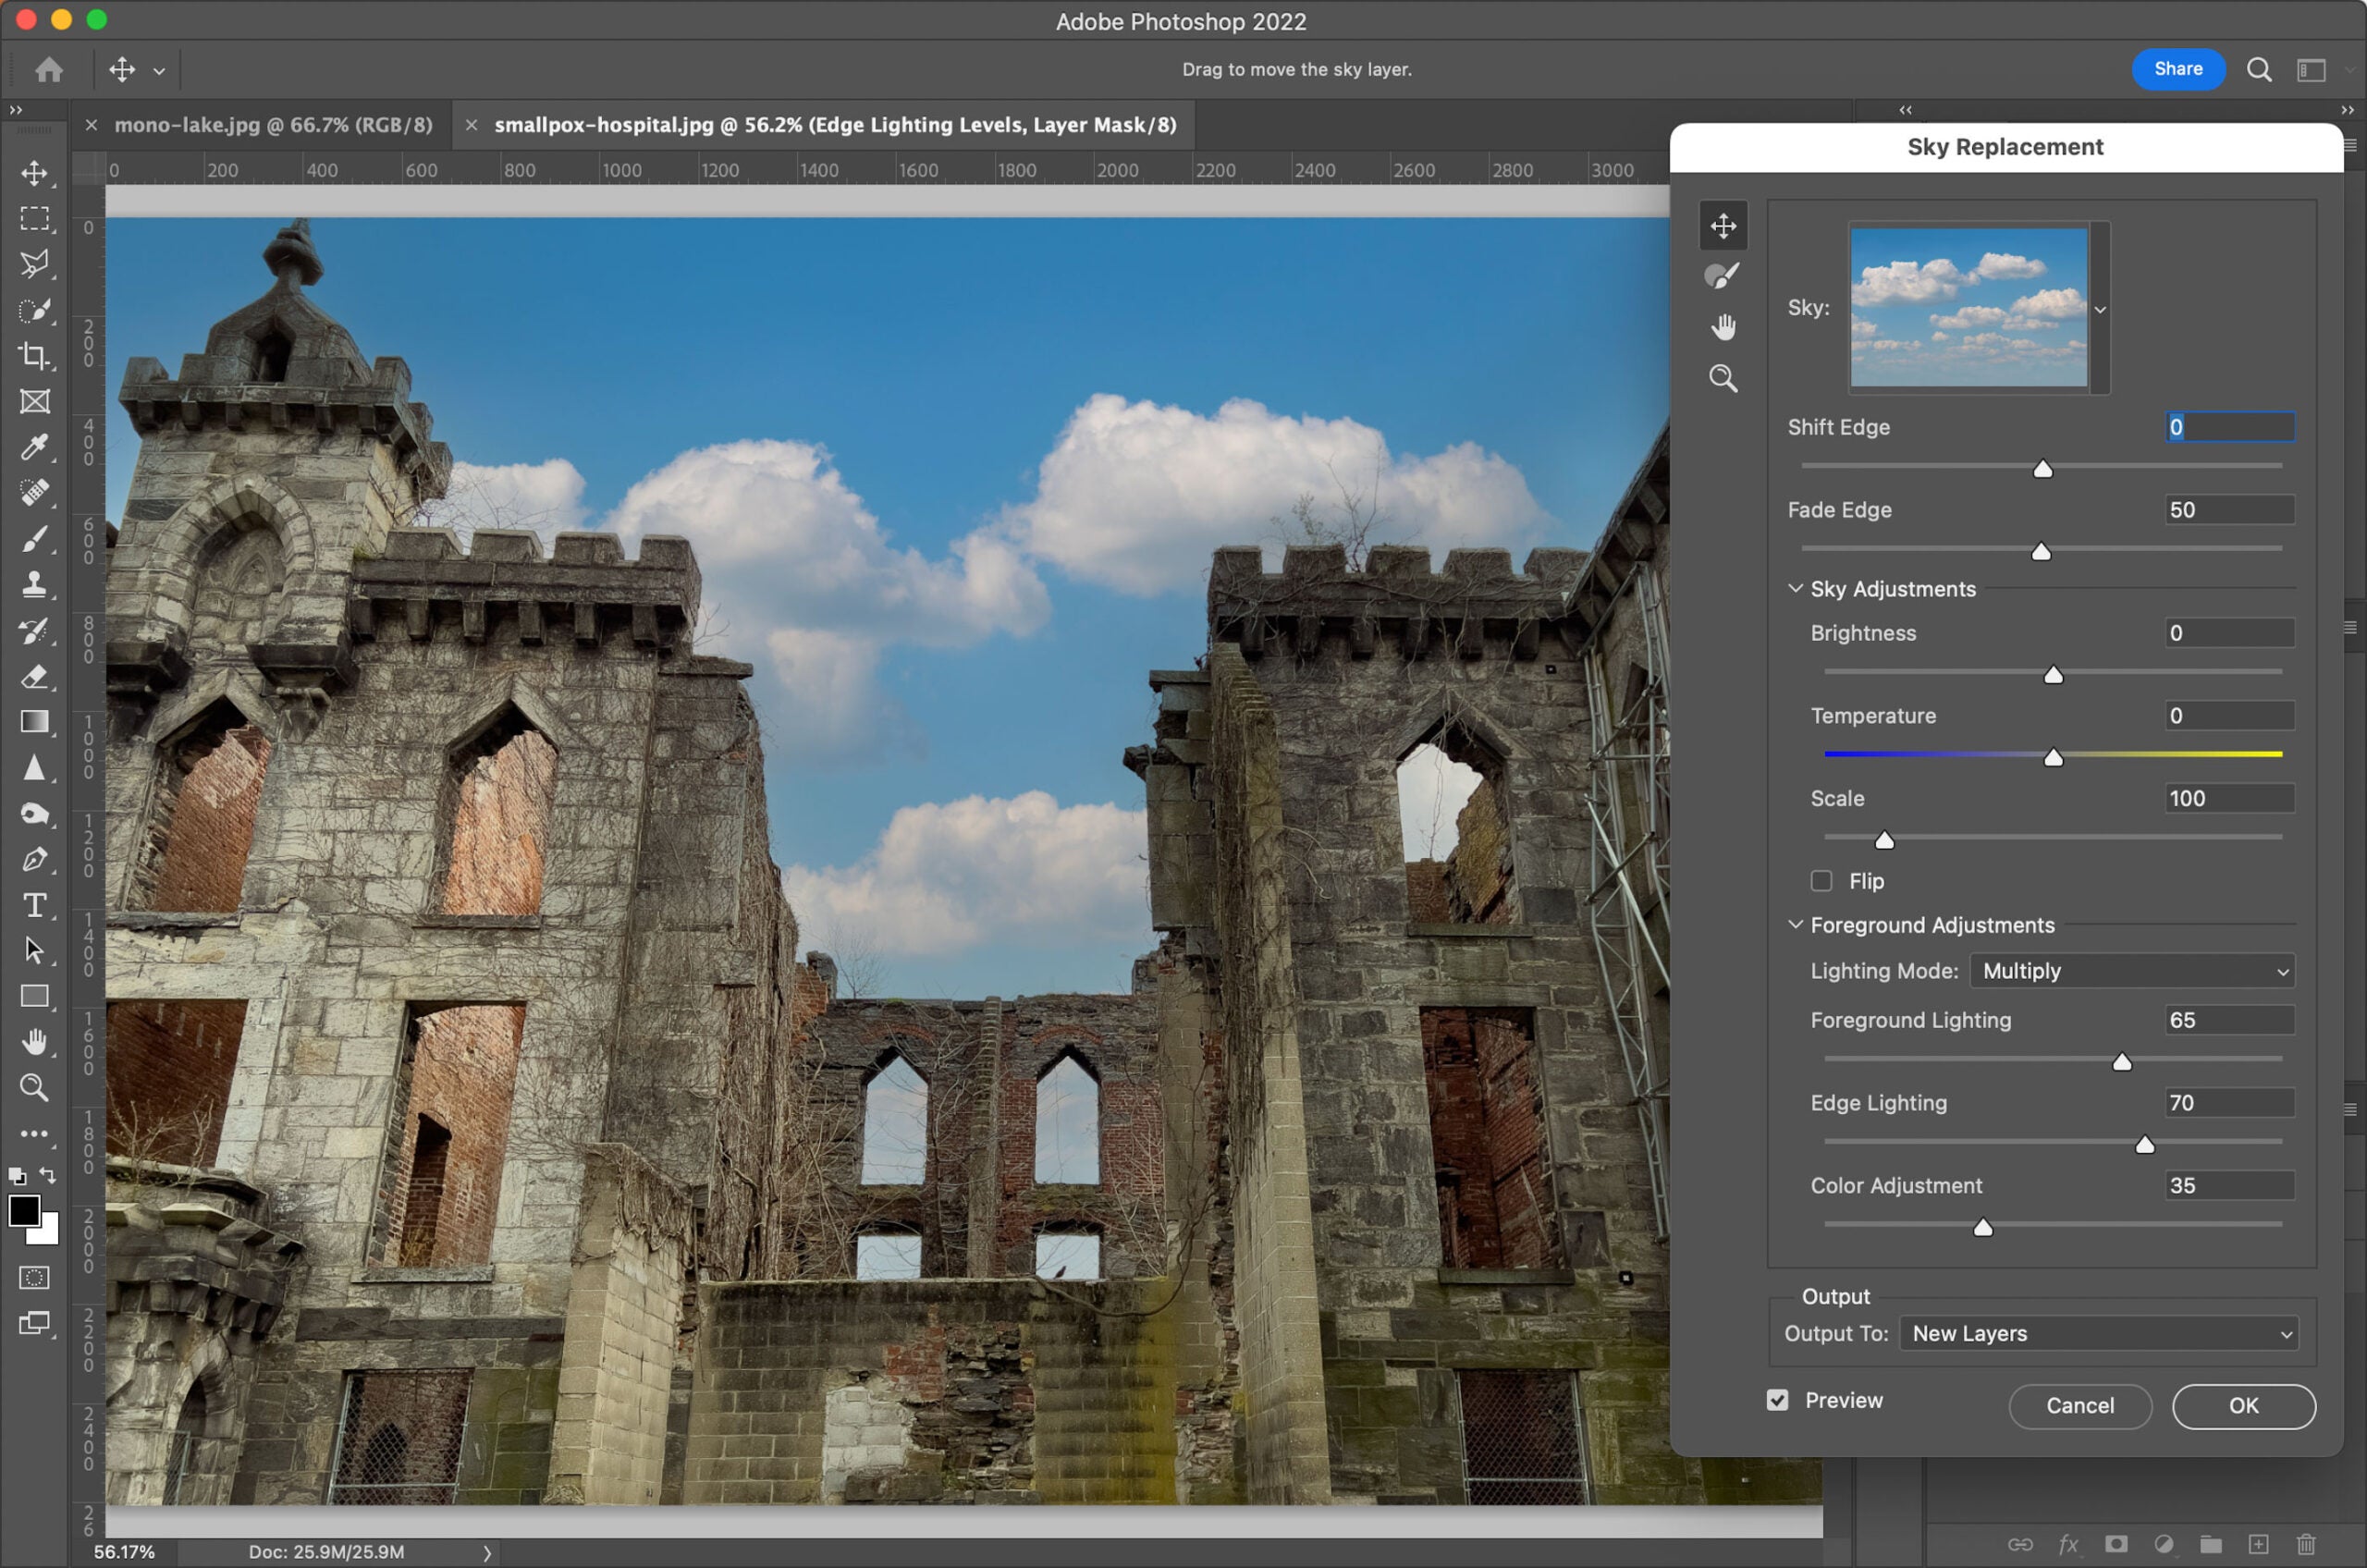The image size is (2367, 1568).
Task: Click OK to apply sky replacement
Action: coord(2243,1406)
